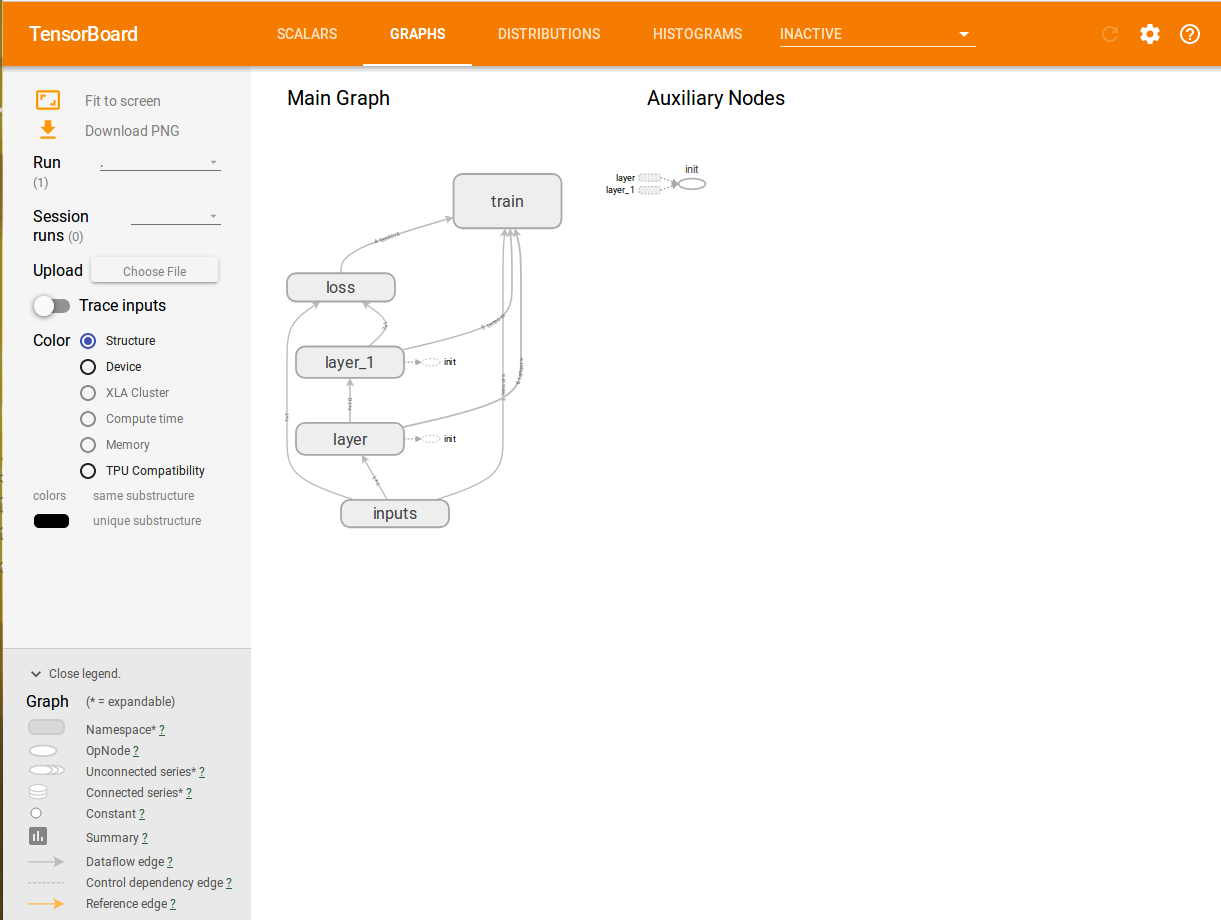Select the init op node ellipse
The width and height of the screenshot is (1221, 920).
coord(692,184)
